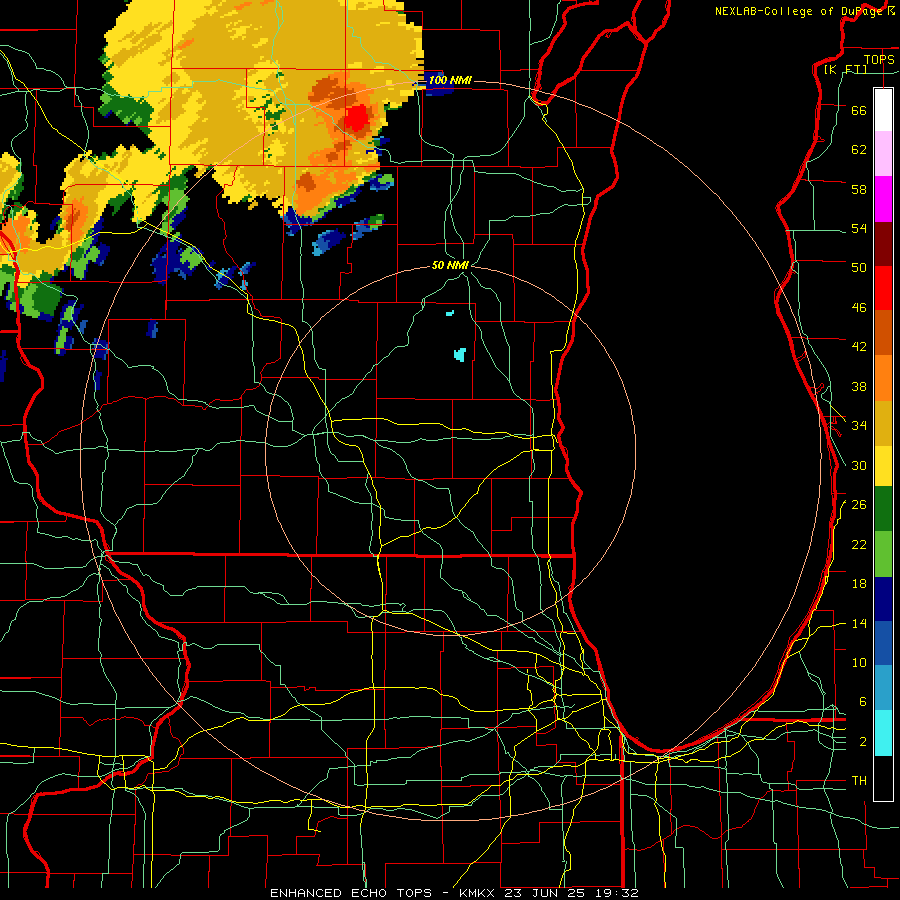Click the legend value 22
Viewport: 900px width, 900px height.
(x=859, y=544)
